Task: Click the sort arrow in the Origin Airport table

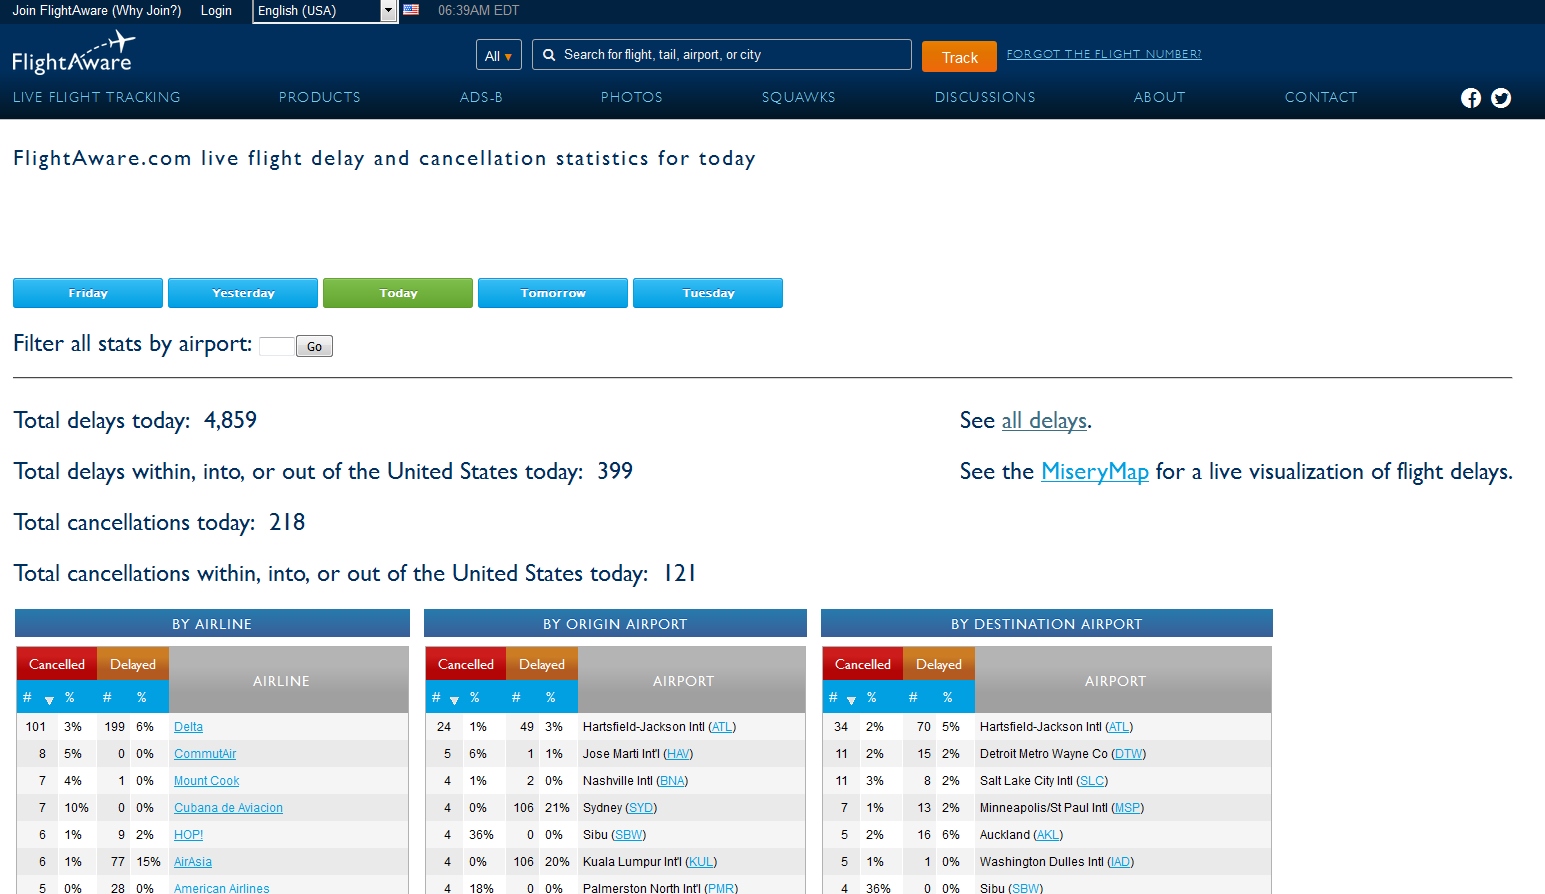Action: (454, 699)
